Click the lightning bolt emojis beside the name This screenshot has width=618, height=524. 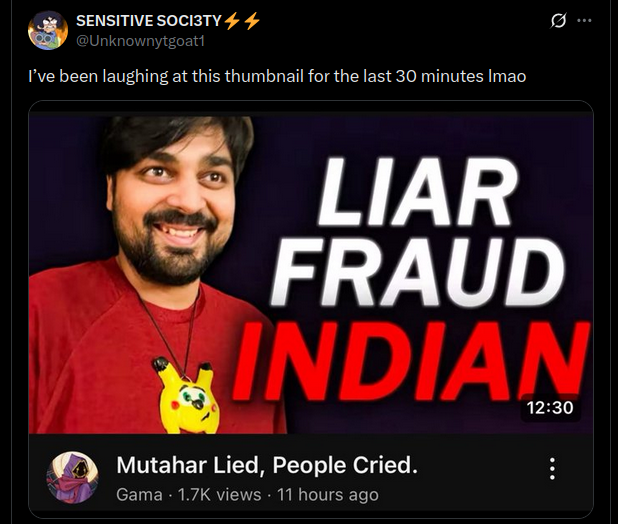tap(242, 20)
